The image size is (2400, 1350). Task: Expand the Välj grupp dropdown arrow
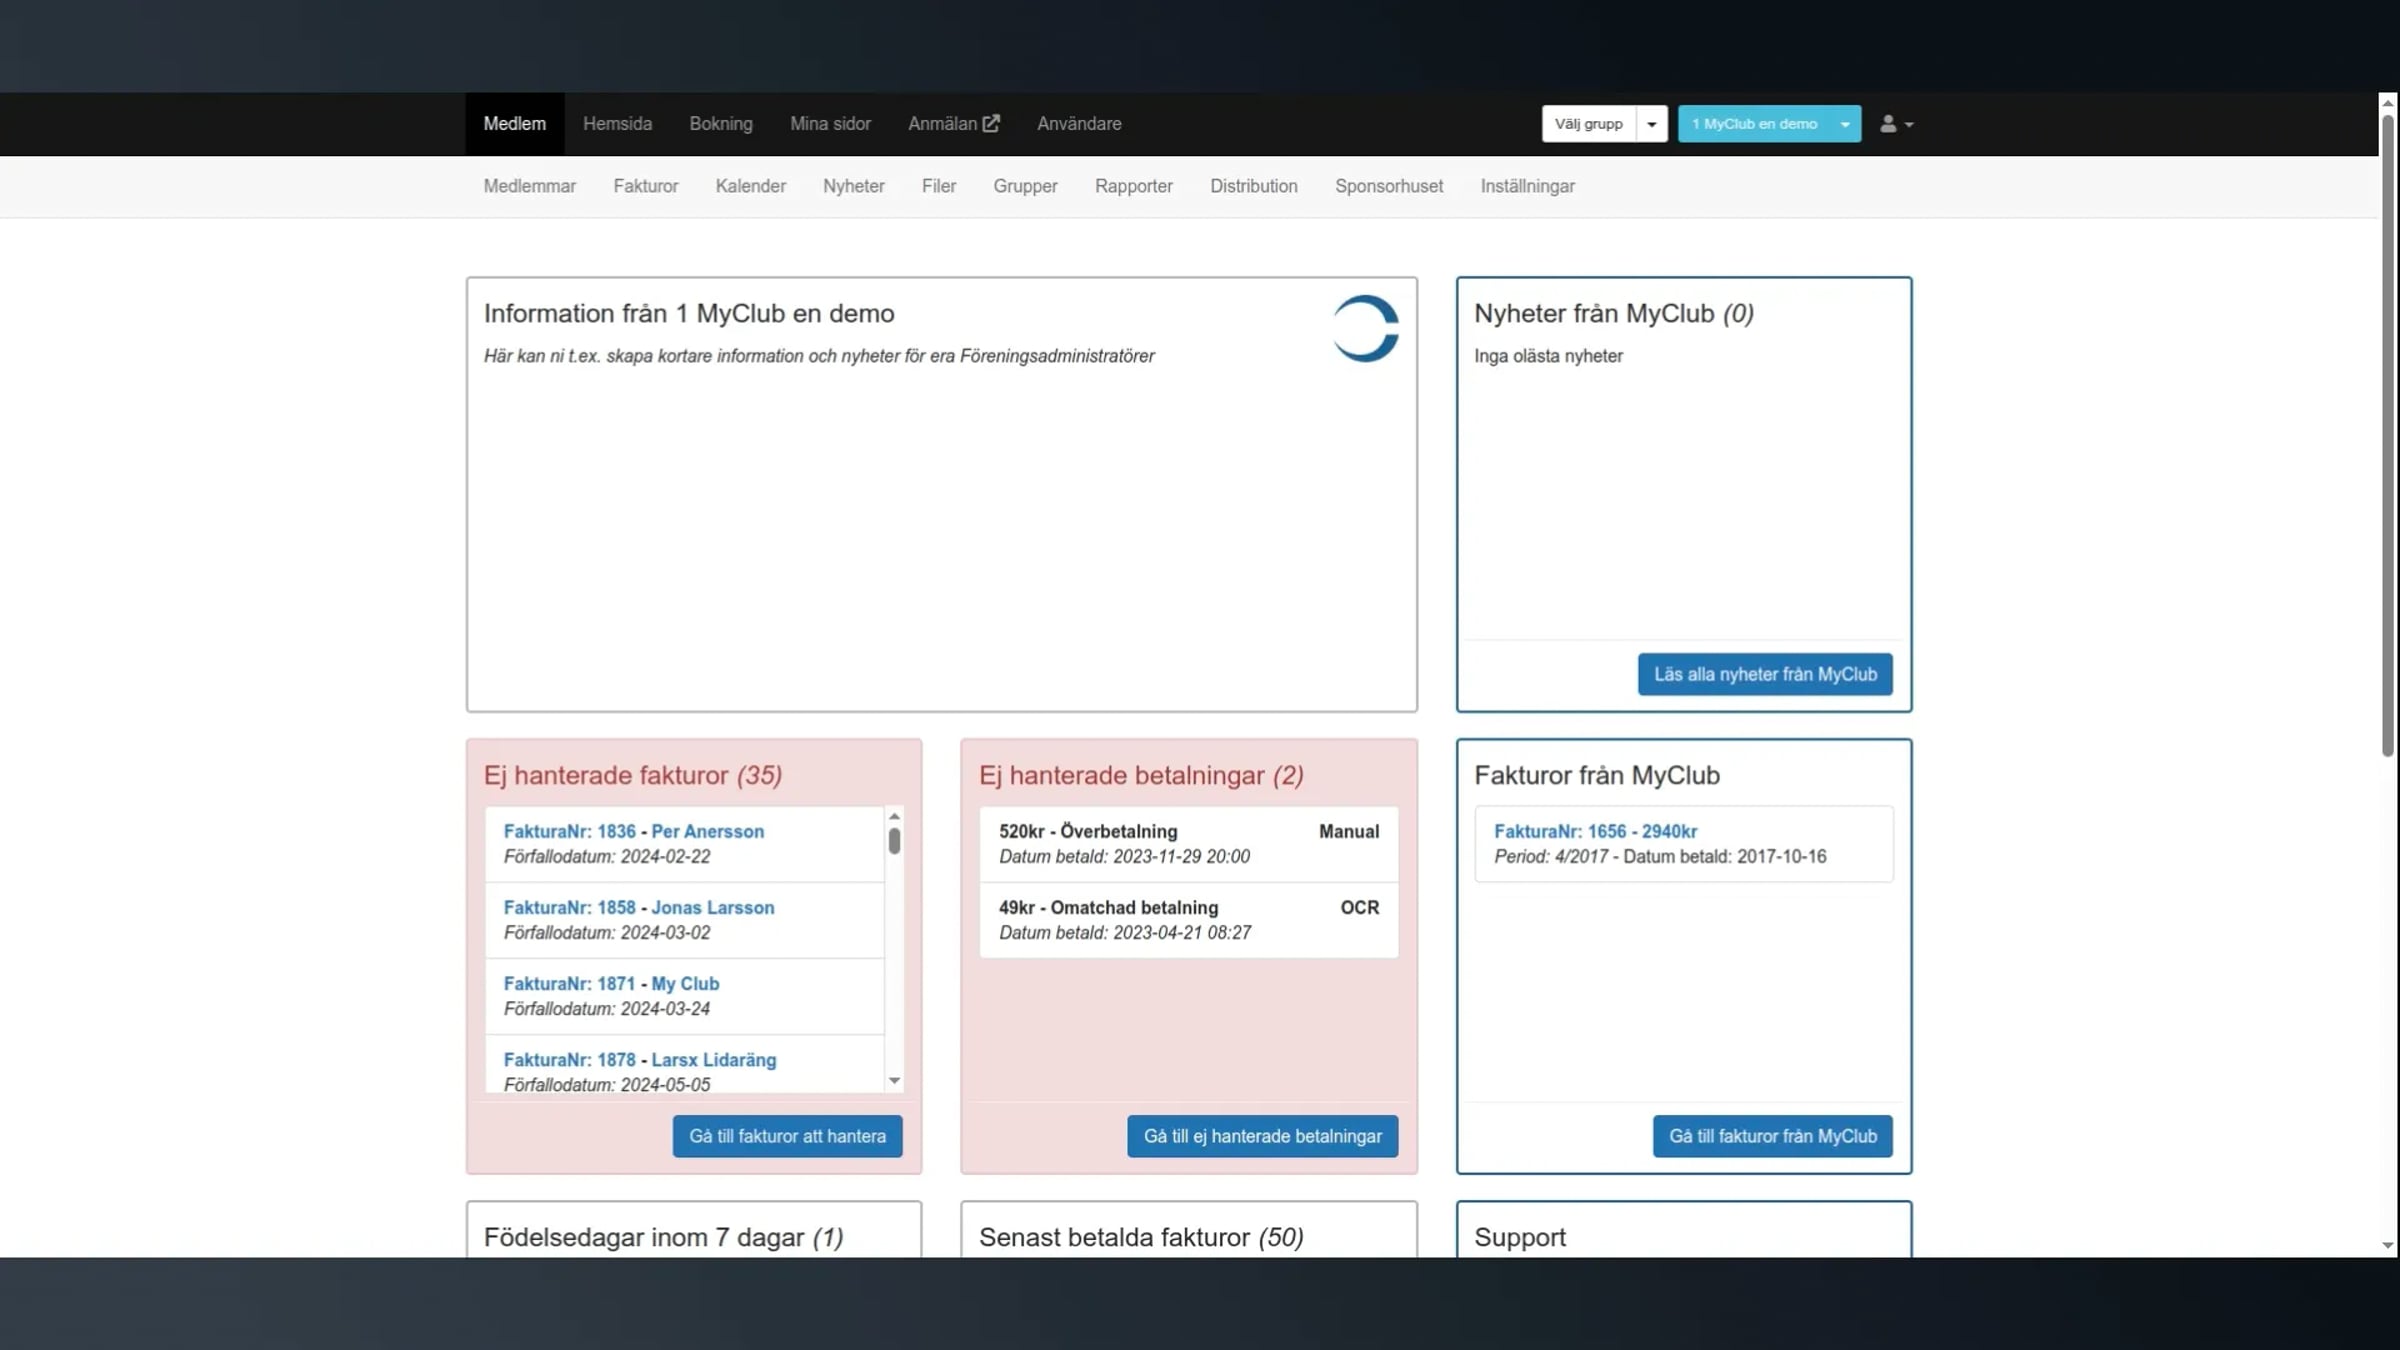1652,124
